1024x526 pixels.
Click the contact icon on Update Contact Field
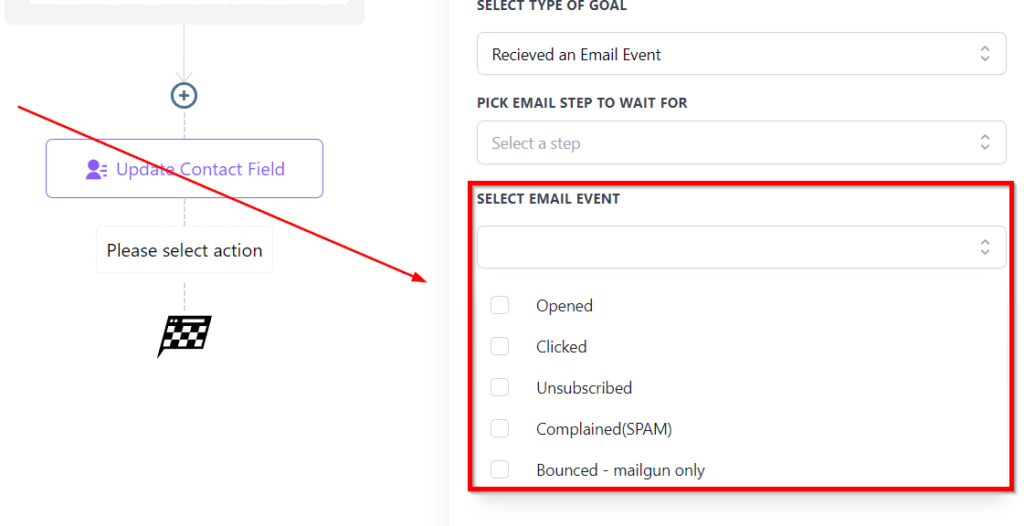(x=96, y=170)
